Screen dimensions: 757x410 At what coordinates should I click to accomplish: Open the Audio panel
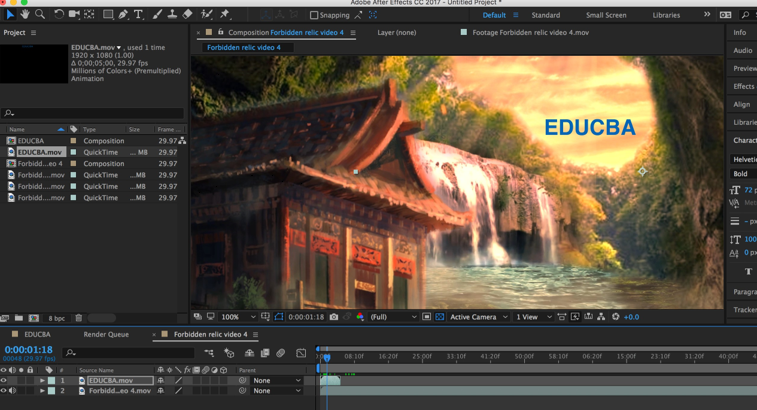point(743,50)
